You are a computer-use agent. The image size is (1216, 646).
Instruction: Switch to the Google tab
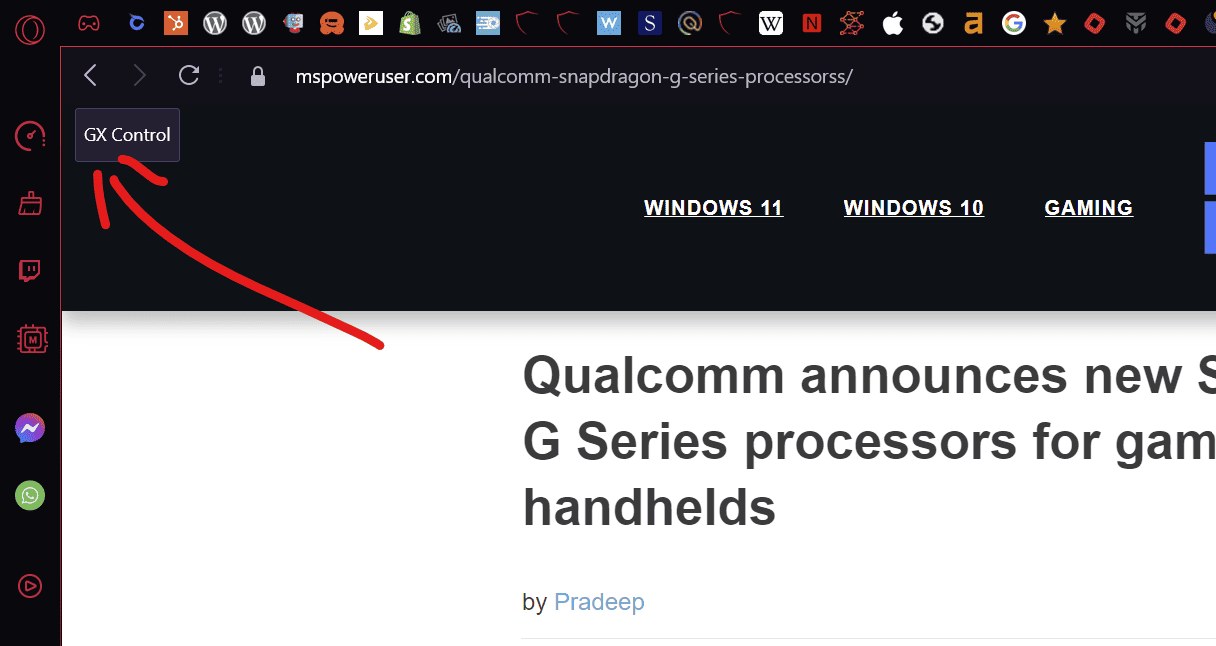[1014, 22]
